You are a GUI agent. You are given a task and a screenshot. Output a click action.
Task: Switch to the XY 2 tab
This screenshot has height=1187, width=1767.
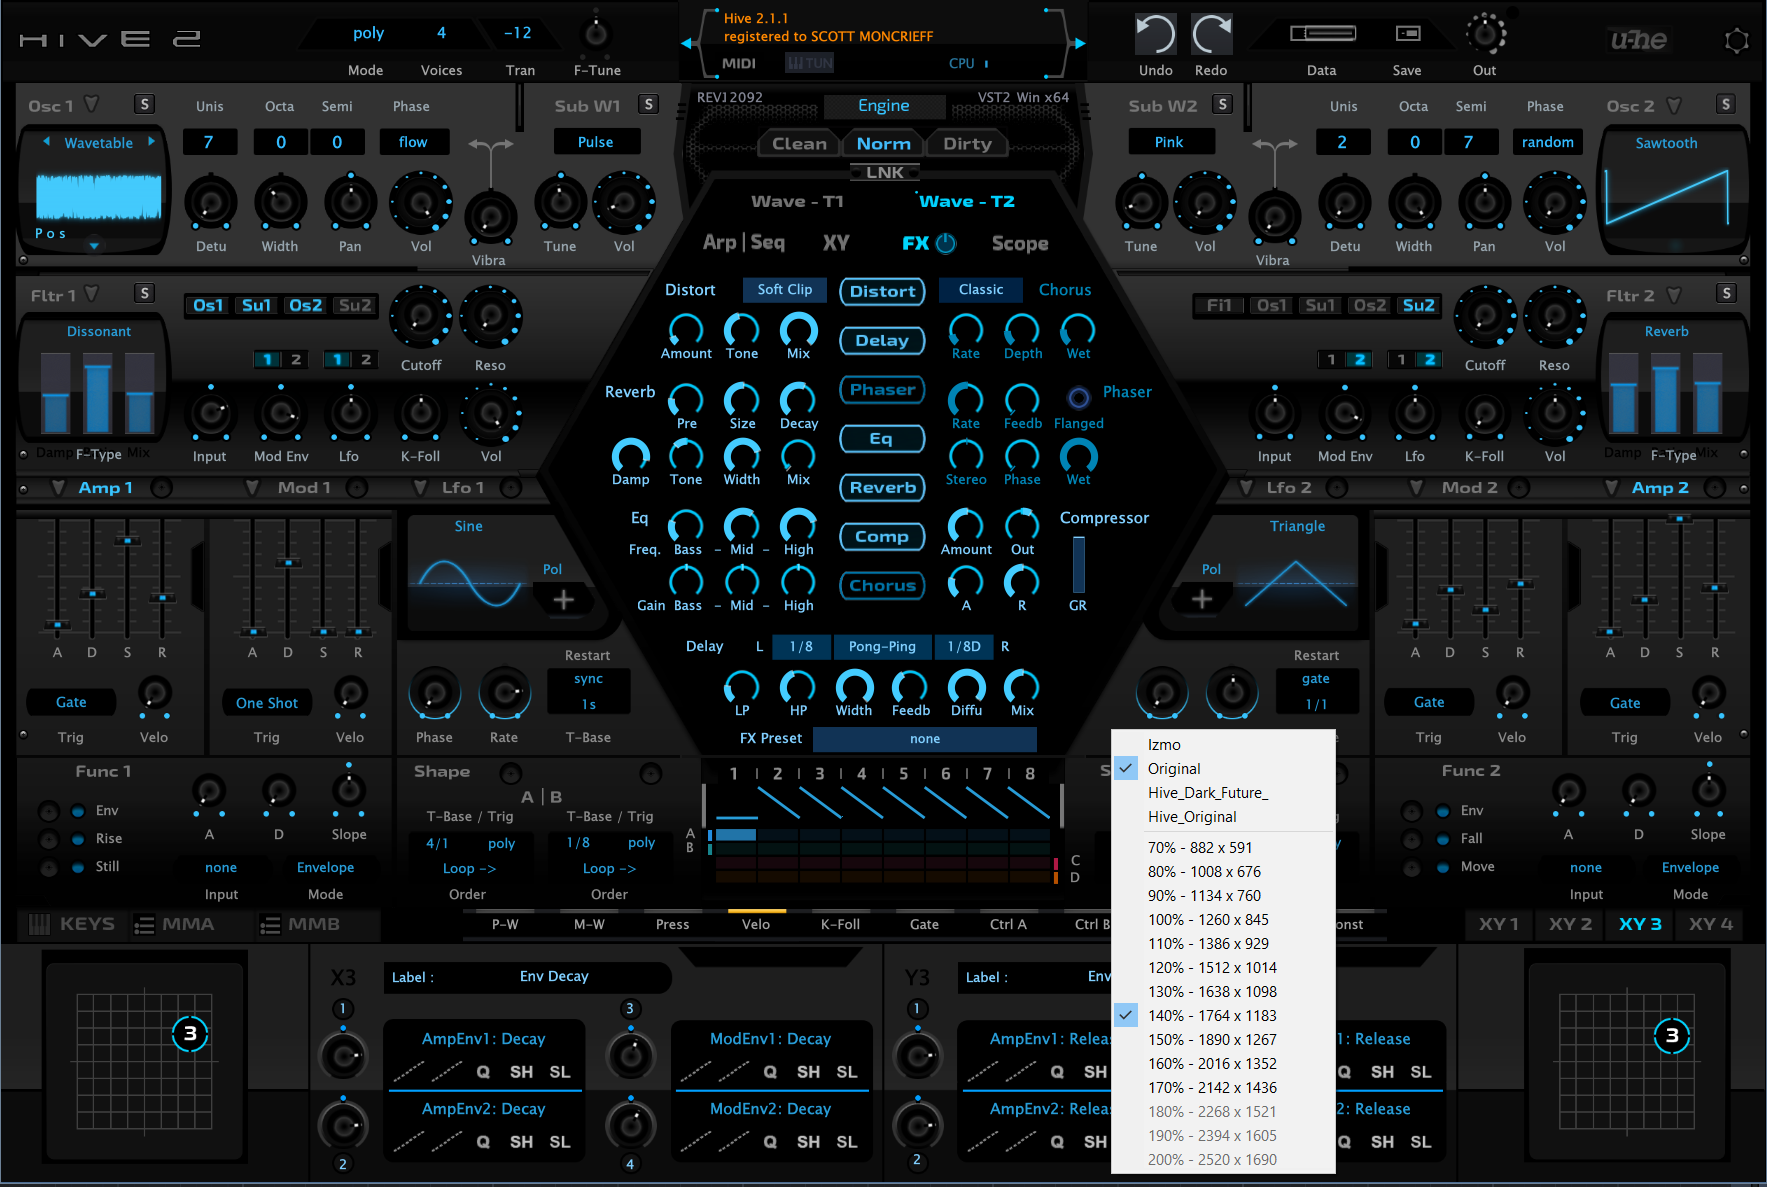[1570, 925]
